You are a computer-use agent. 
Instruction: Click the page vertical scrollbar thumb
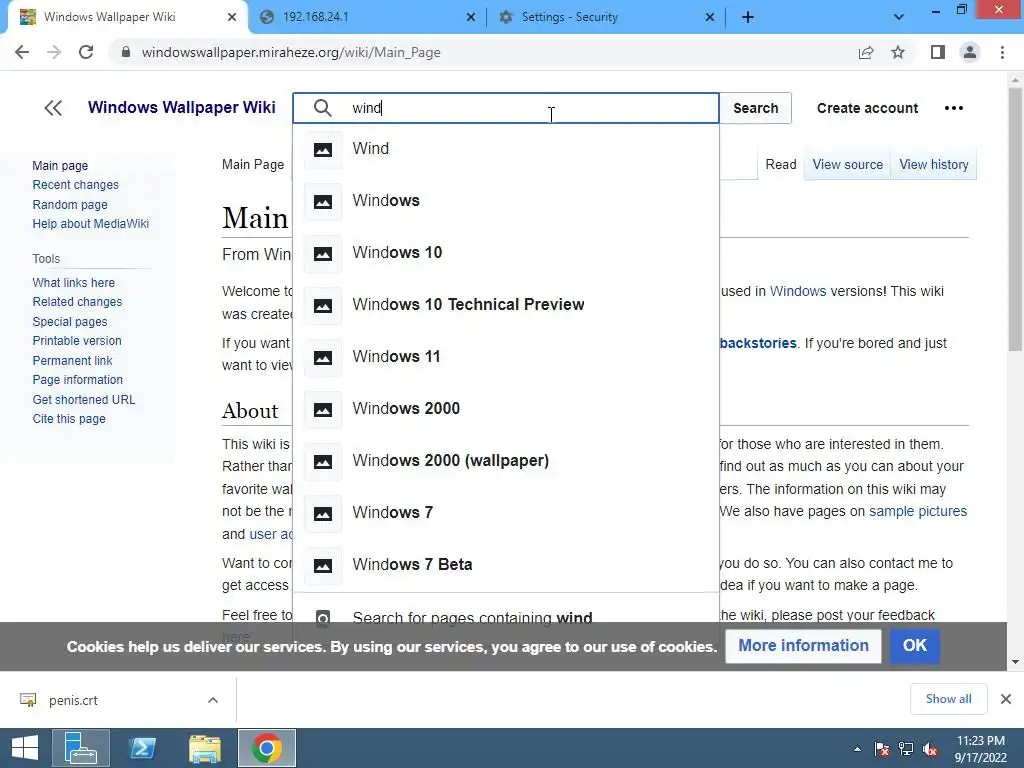pos(1015,219)
